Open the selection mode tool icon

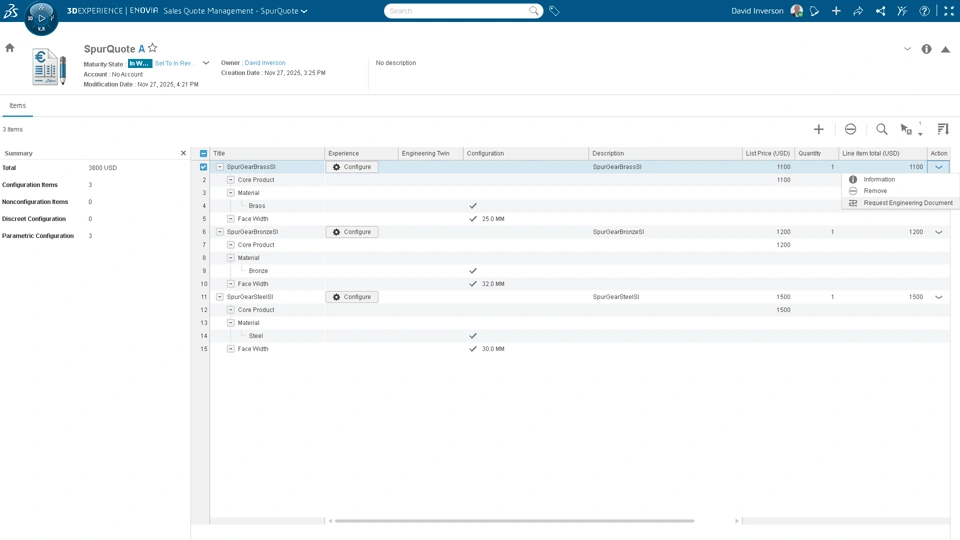tap(907, 129)
